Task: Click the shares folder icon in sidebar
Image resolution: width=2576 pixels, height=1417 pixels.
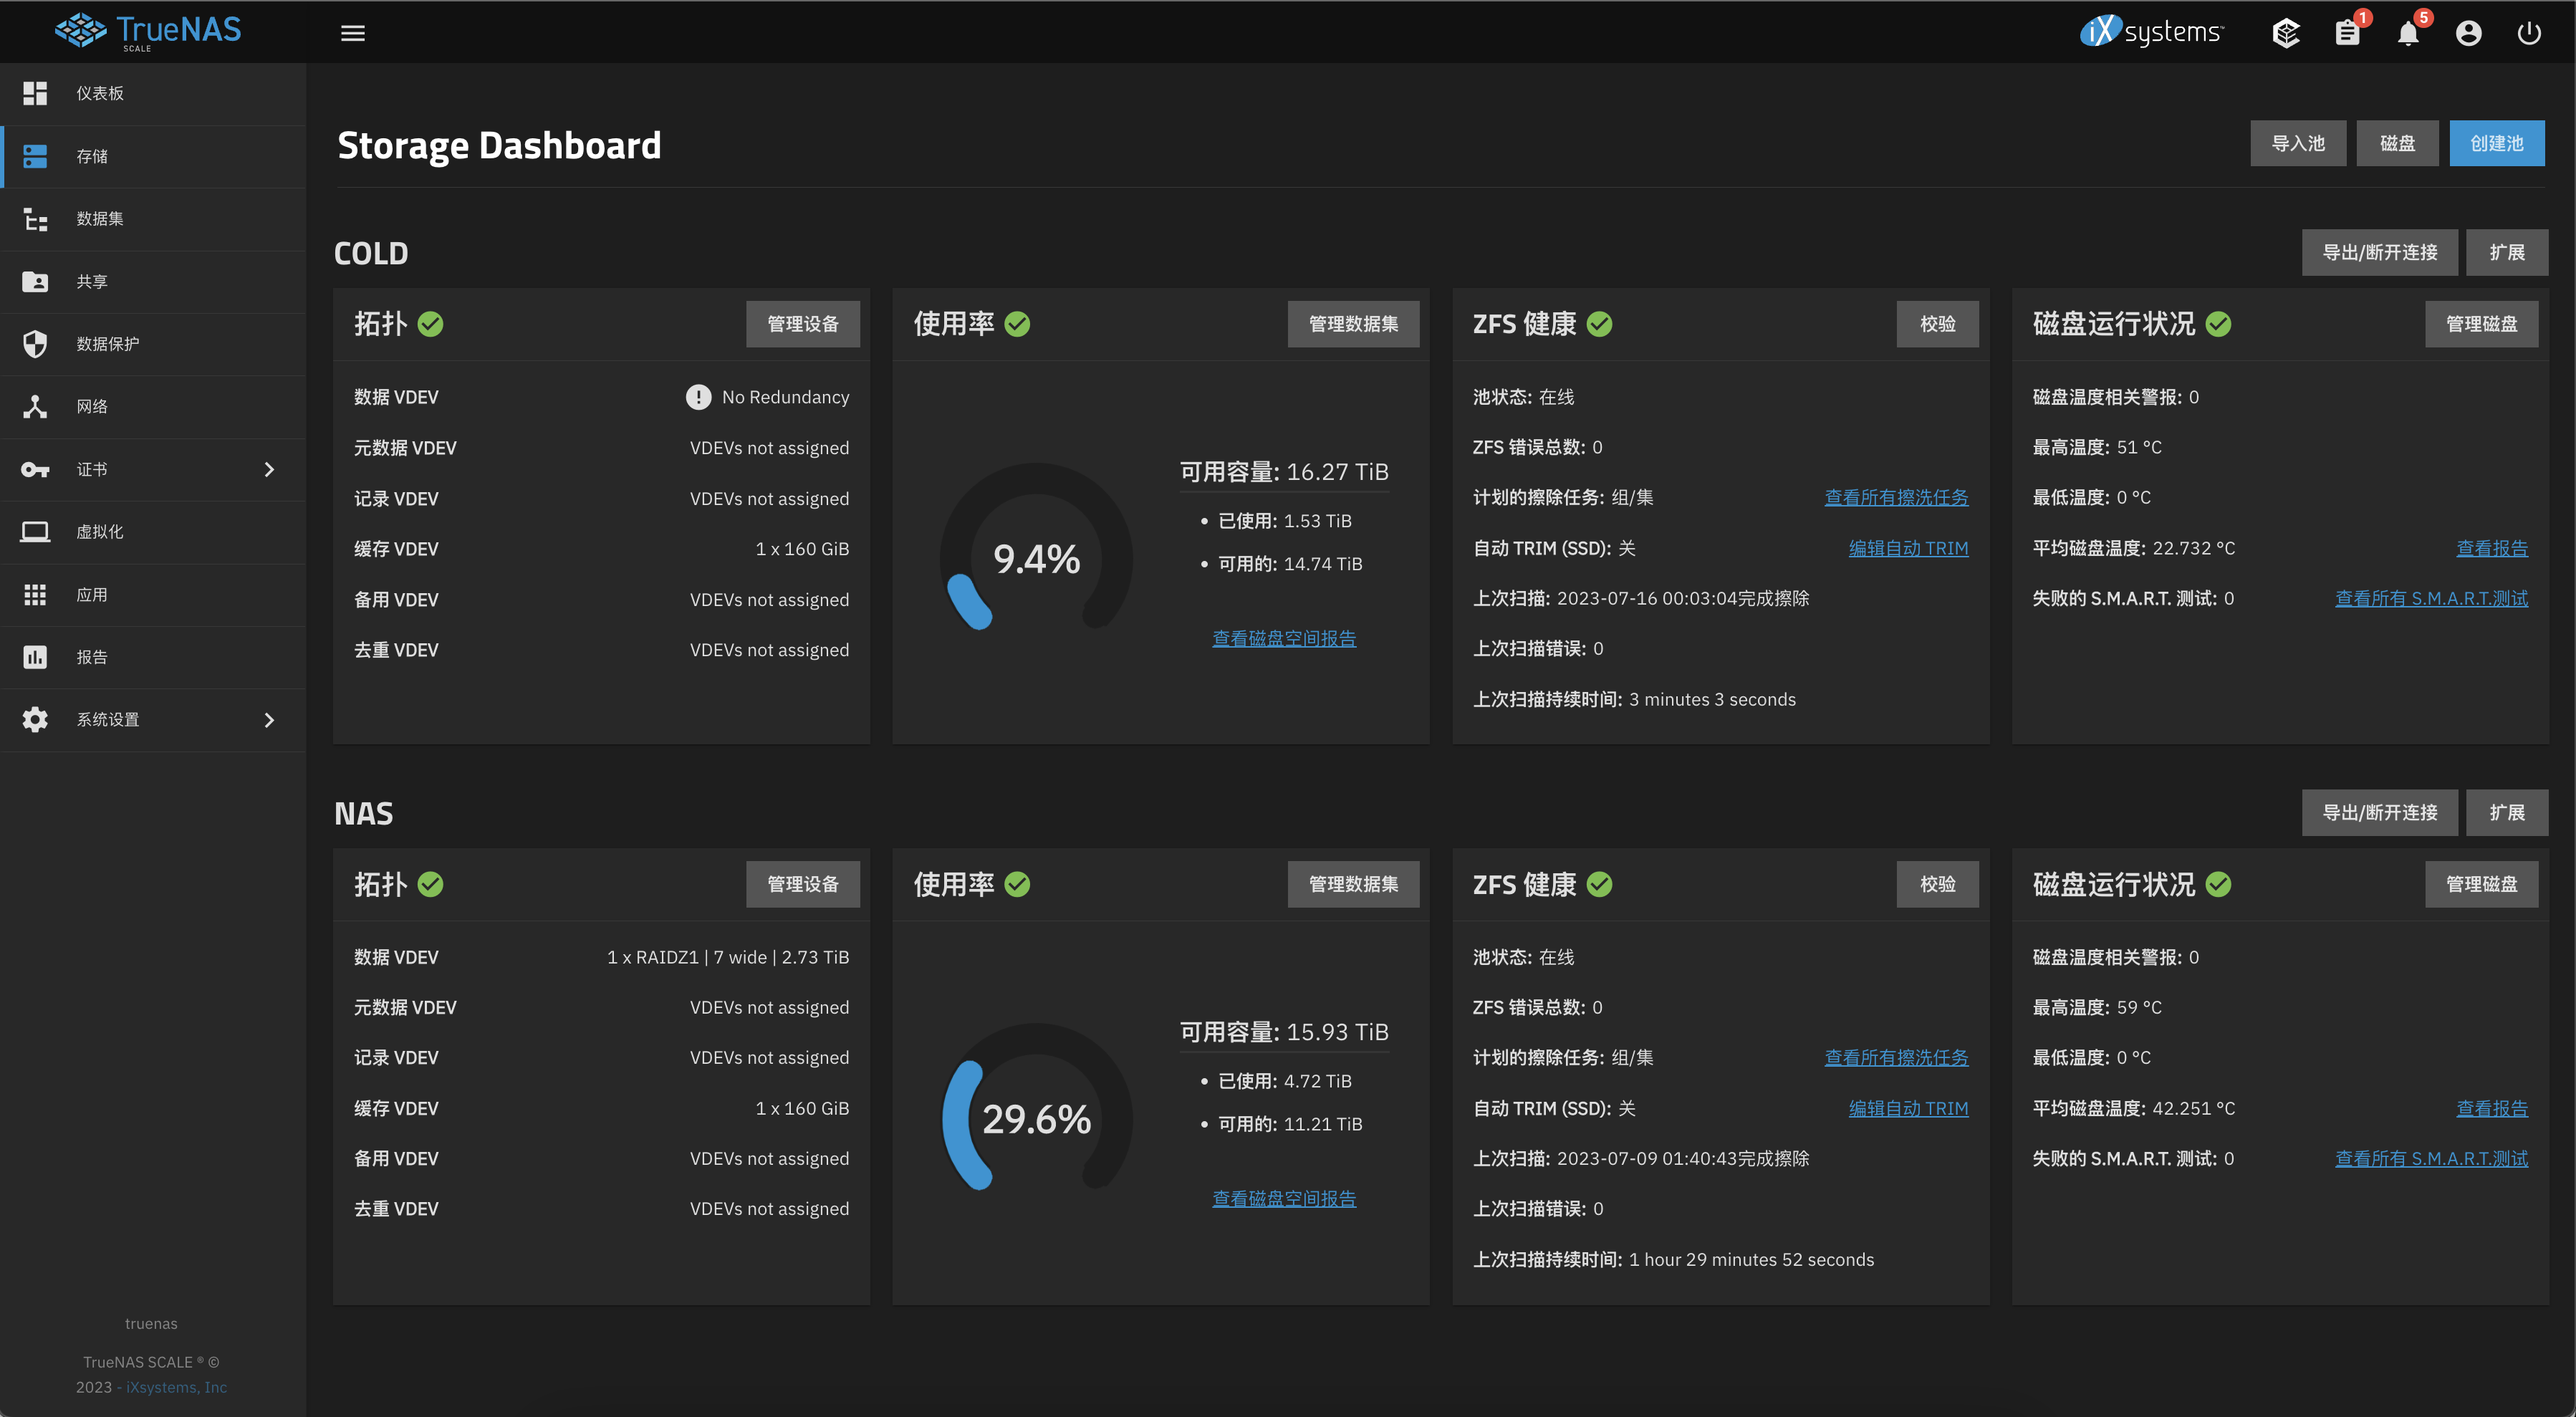Action: [35, 281]
